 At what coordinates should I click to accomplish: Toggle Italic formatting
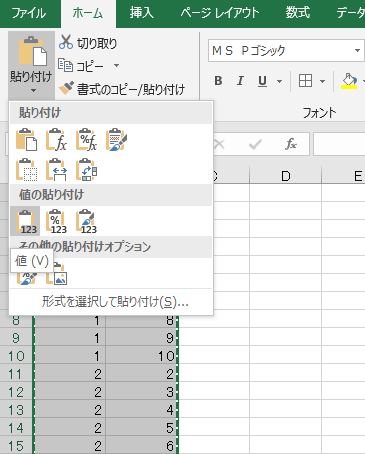[240, 81]
